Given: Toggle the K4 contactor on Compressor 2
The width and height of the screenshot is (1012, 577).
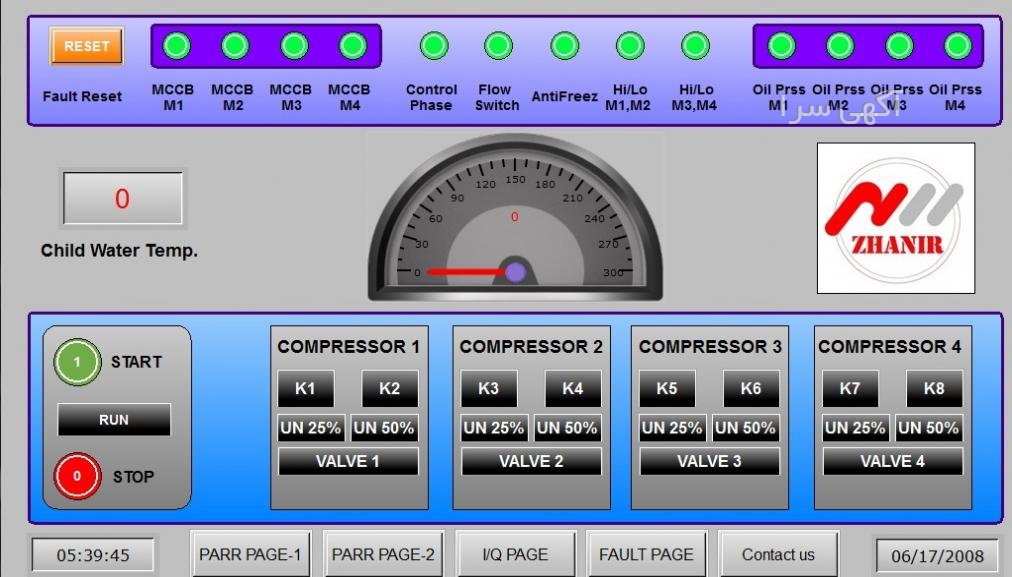Looking at the screenshot, I should coord(573,389).
